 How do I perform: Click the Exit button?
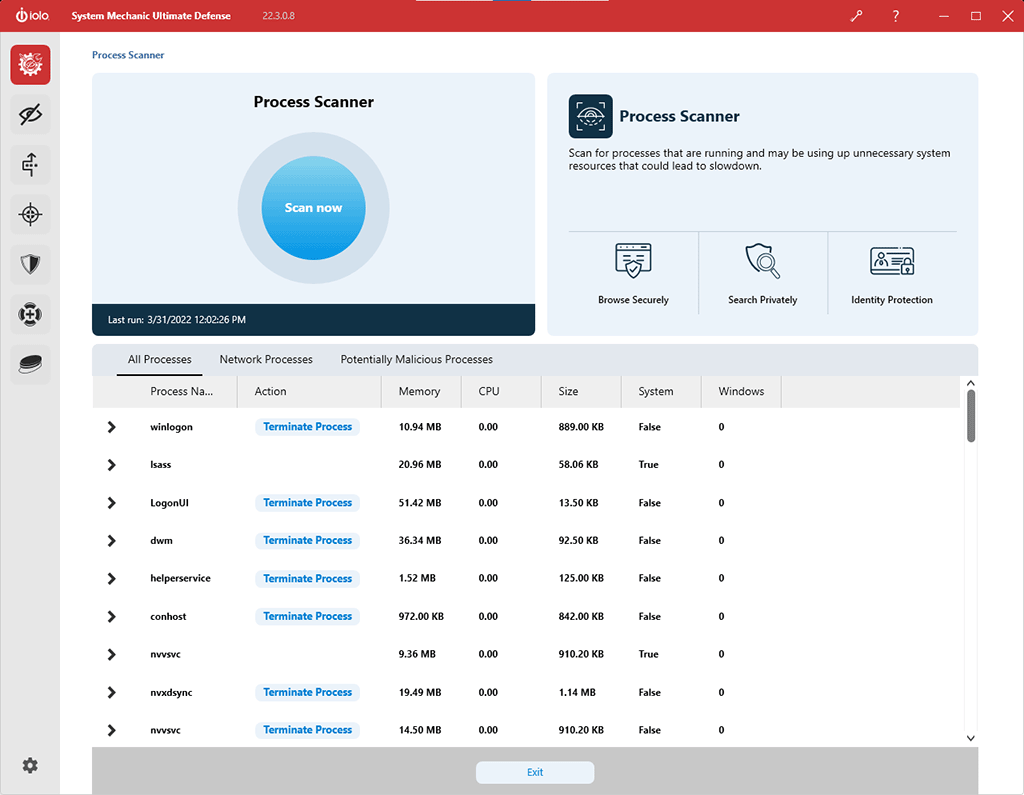tap(535, 772)
